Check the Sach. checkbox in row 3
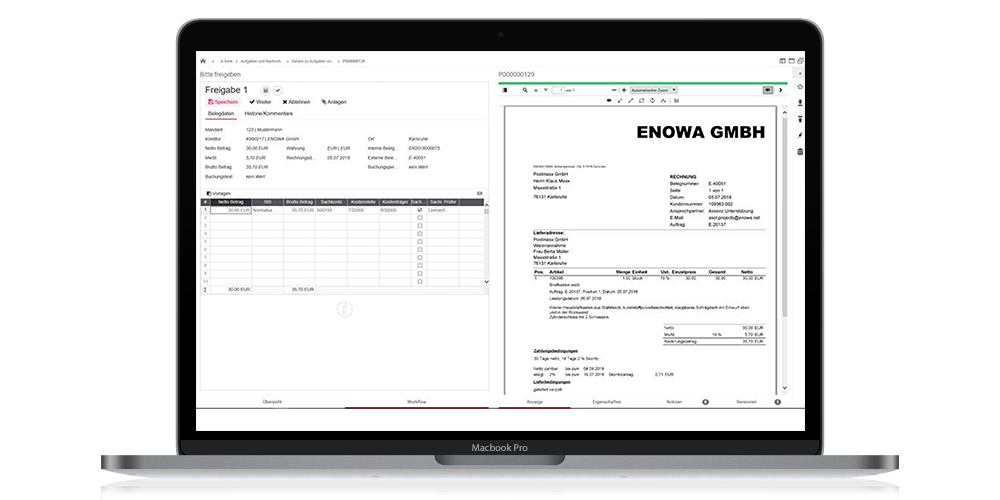 (x=419, y=226)
